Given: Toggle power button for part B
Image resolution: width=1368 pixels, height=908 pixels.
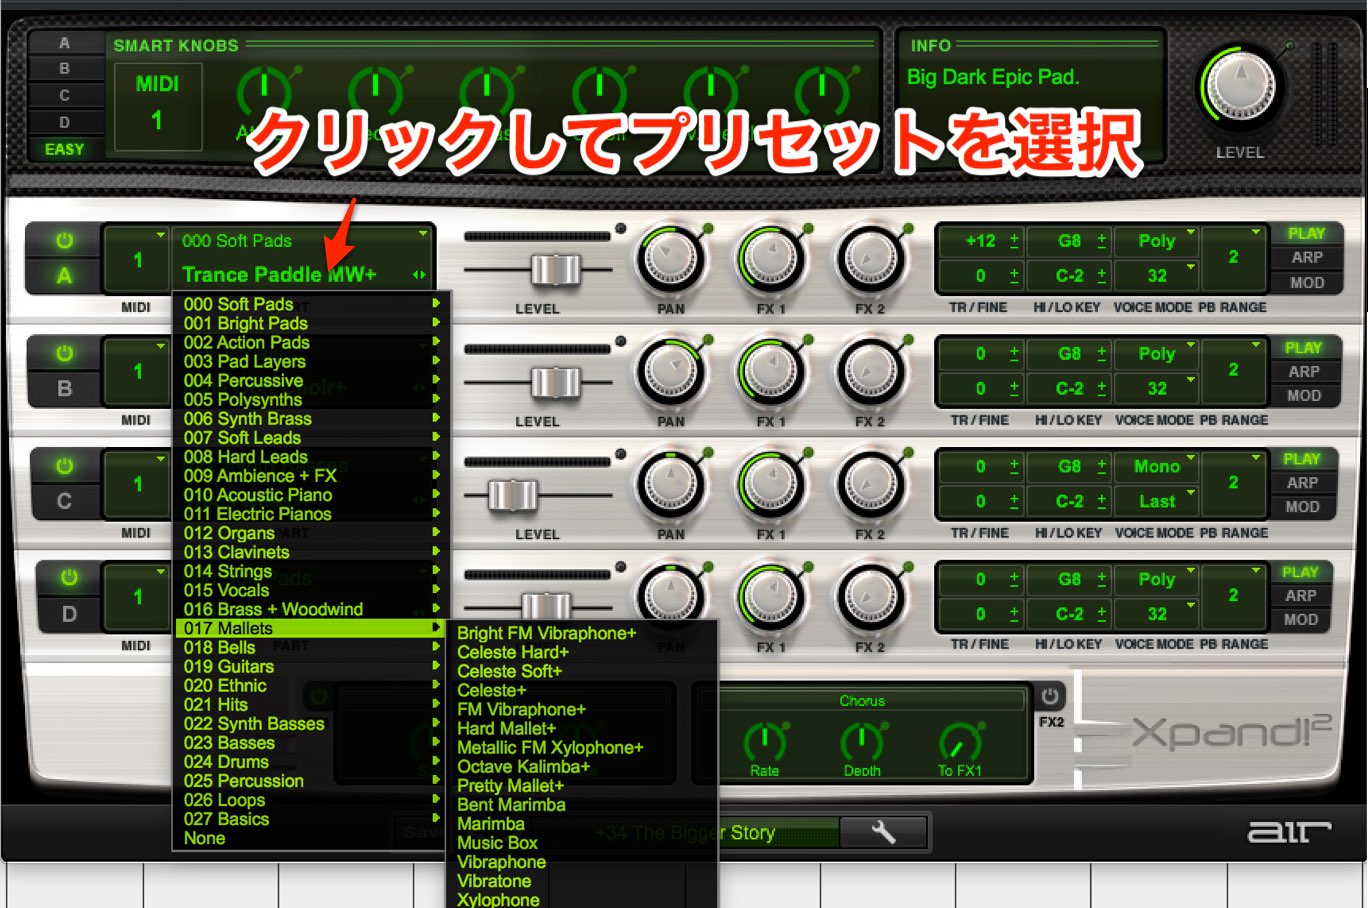Looking at the screenshot, I should (64, 353).
